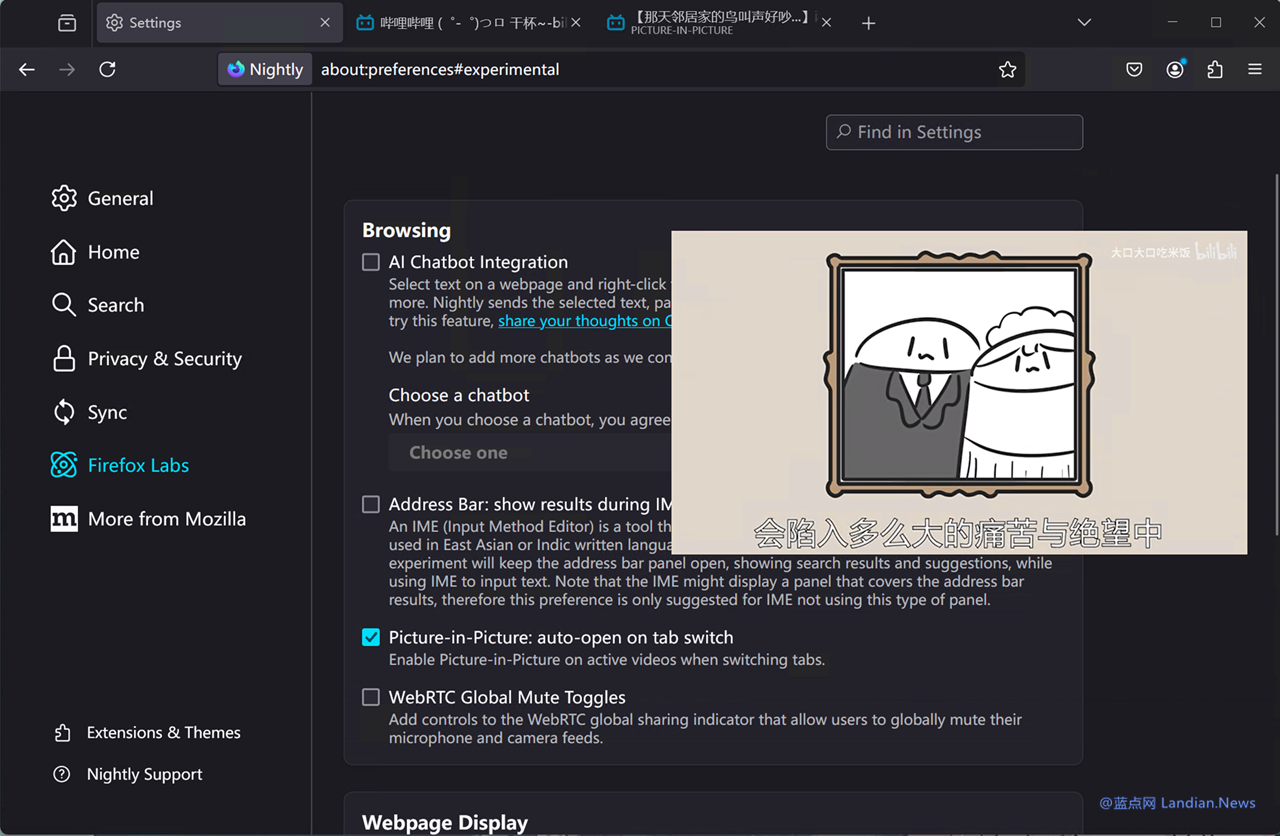The width and height of the screenshot is (1280, 836).
Task: Click the Home house icon in sidebar
Action: pyautogui.click(x=64, y=252)
